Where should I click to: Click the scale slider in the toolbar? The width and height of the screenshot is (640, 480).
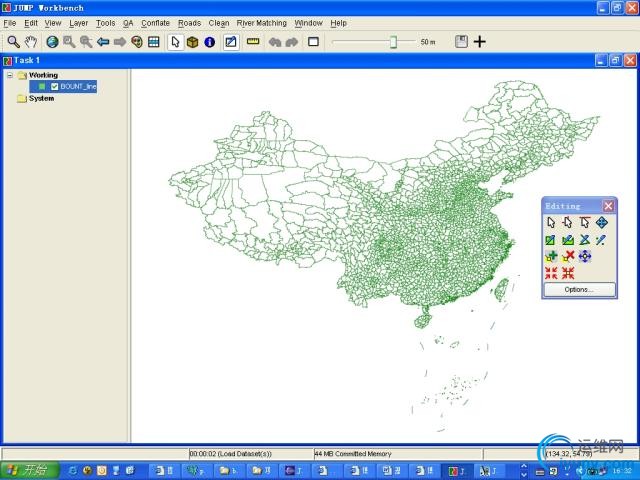click(393, 42)
